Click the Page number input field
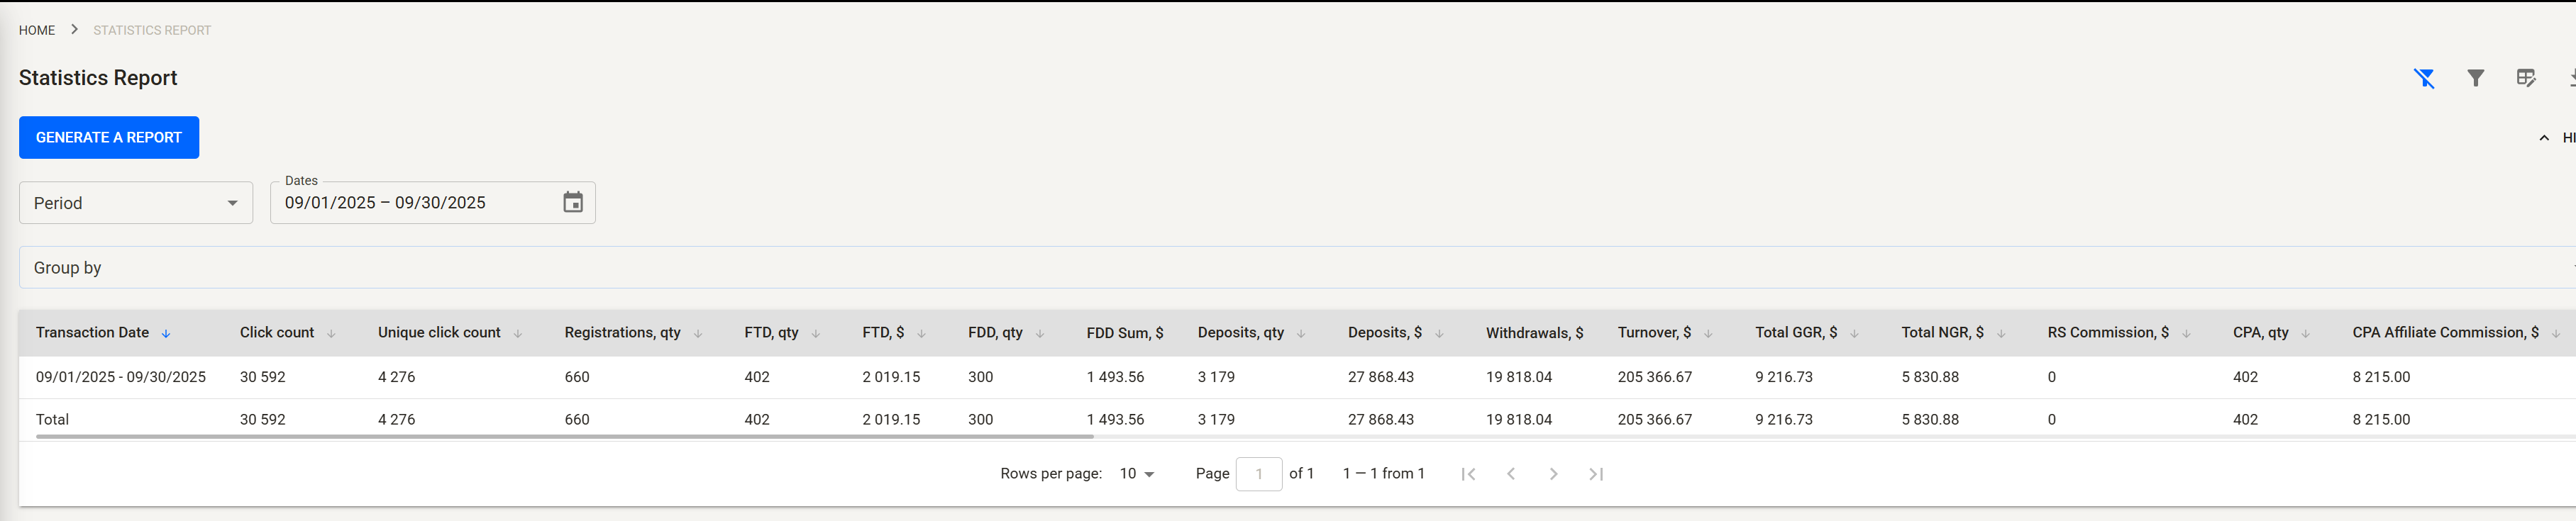Screen dimensions: 2576x521 coord(1259,474)
